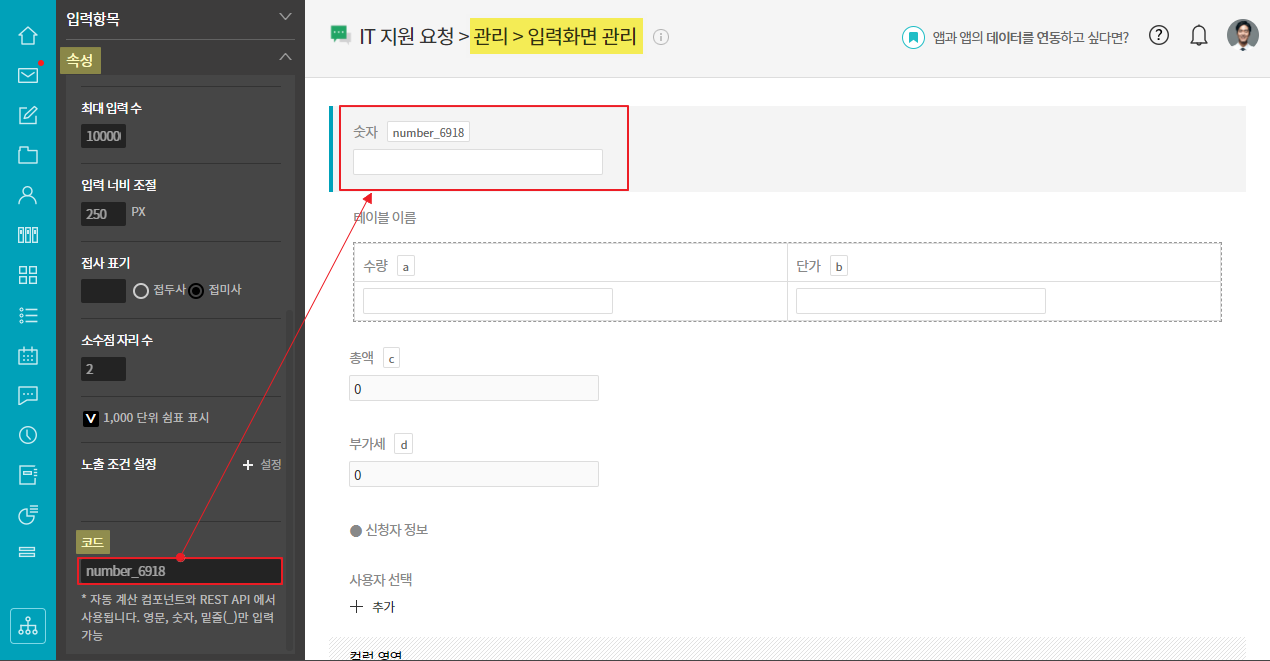Viewport: 1270px width, 661px height.
Task: Select the 접두사 radio button
Action: point(141,291)
